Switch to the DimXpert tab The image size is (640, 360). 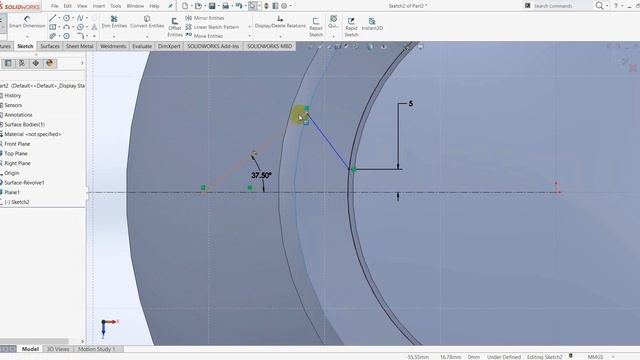[x=169, y=46]
